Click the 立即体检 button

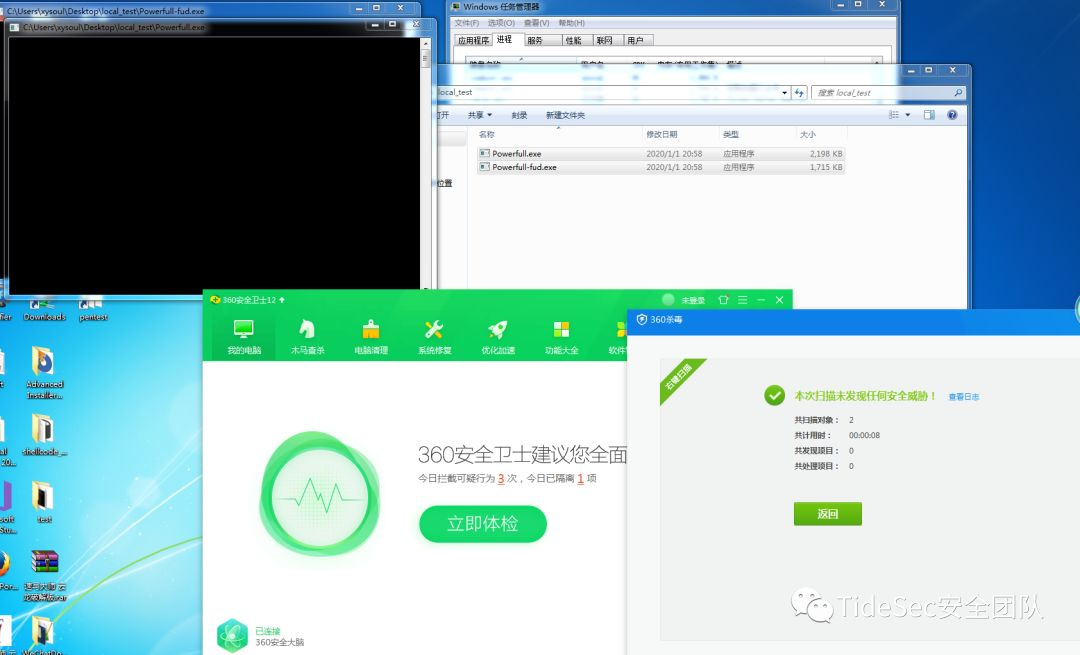tap(483, 524)
